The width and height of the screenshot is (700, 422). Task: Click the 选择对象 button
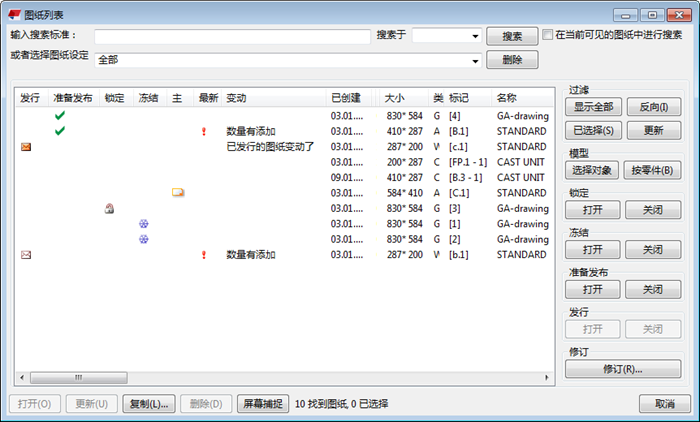pyautogui.click(x=592, y=170)
